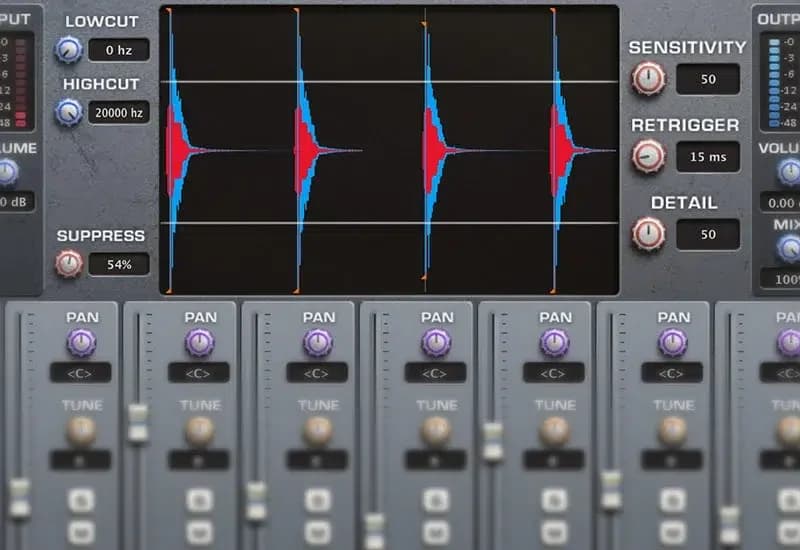The width and height of the screenshot is (800, 550).
Task: Click the 15 ms retrigger value box
Action: (x=707, y=156)
